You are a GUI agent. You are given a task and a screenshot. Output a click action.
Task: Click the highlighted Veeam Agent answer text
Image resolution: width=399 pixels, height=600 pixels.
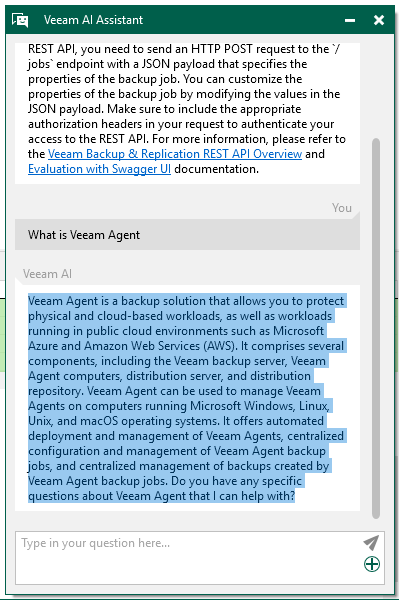point(187,398)
